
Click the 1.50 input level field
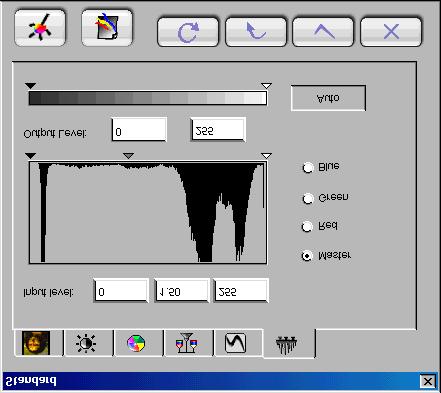182,291
